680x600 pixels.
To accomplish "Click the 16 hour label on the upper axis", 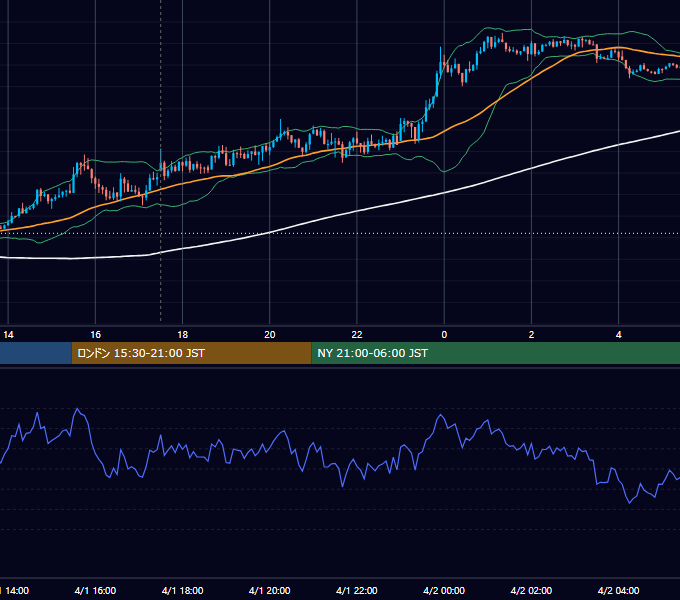I will pyautogui.click(x=95, y=335).
